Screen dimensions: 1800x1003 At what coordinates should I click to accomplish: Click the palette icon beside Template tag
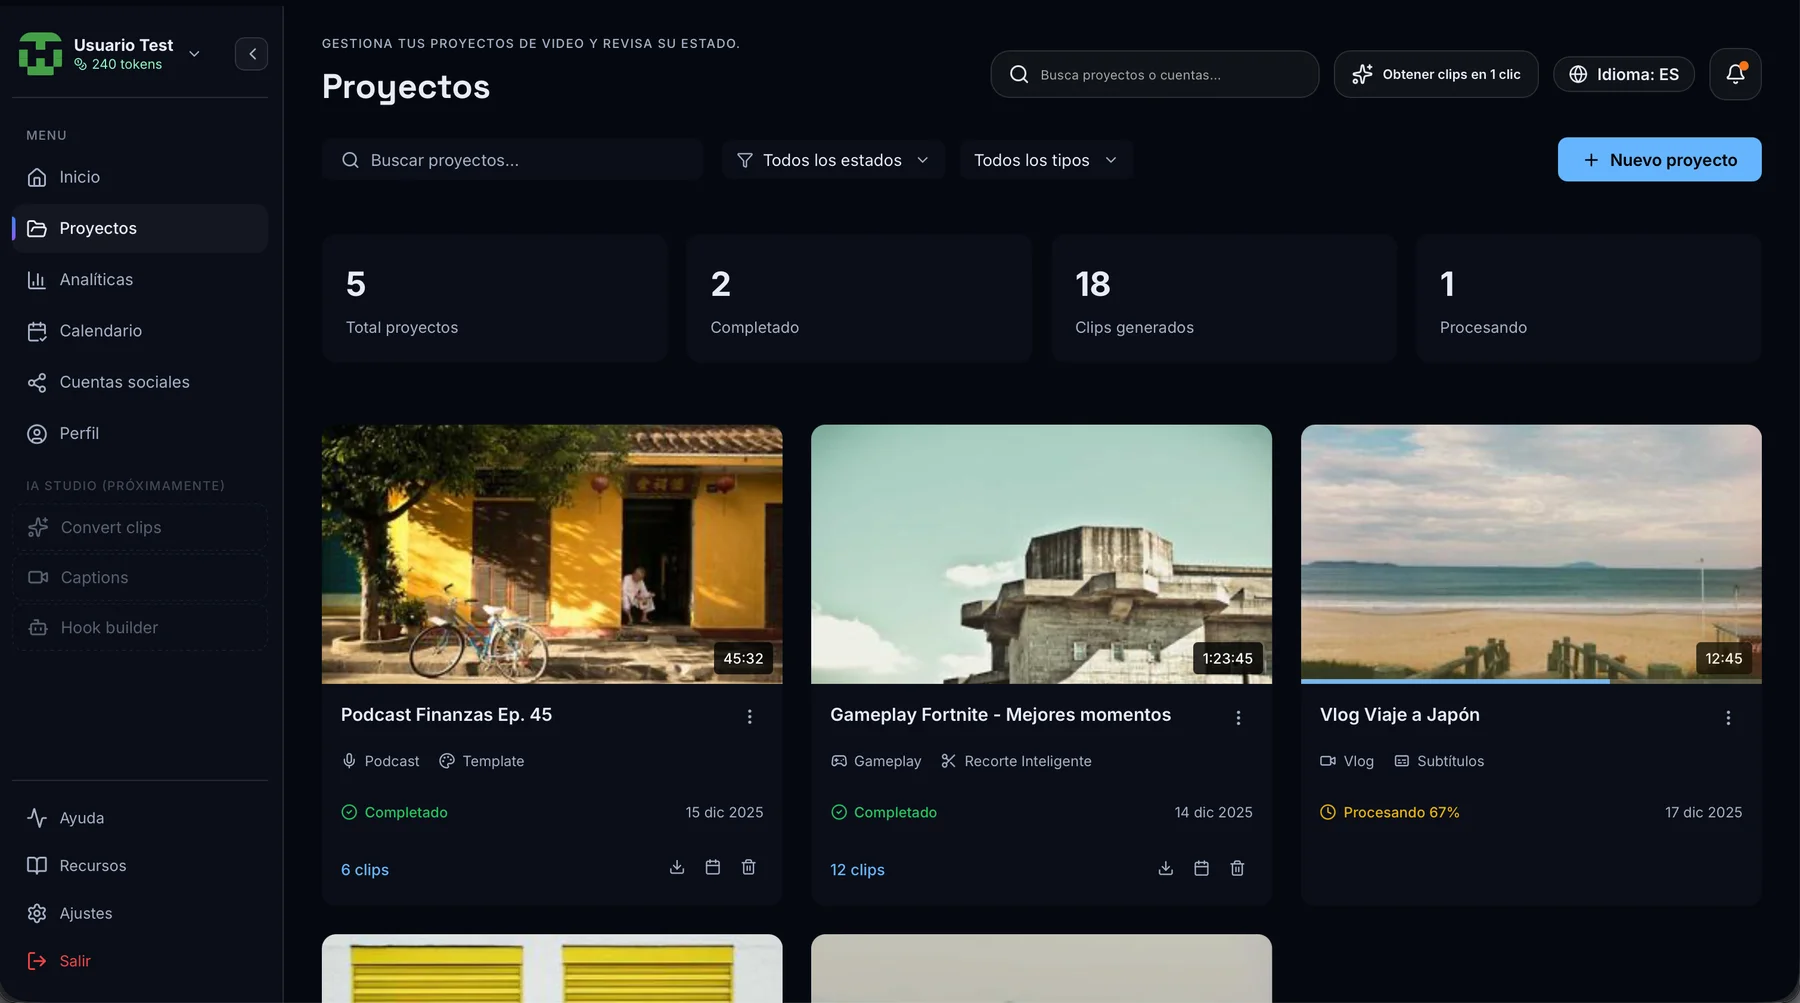point(447,761)
